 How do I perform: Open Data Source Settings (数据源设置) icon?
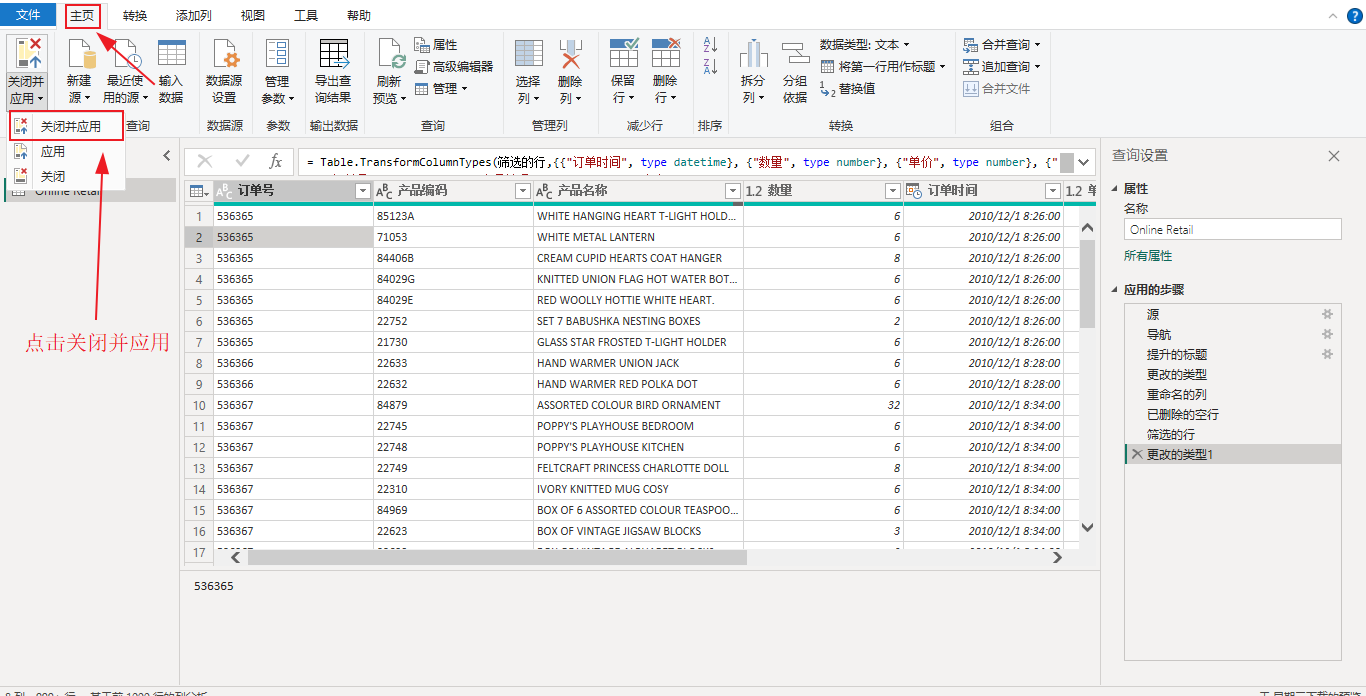tap(224, 54)
